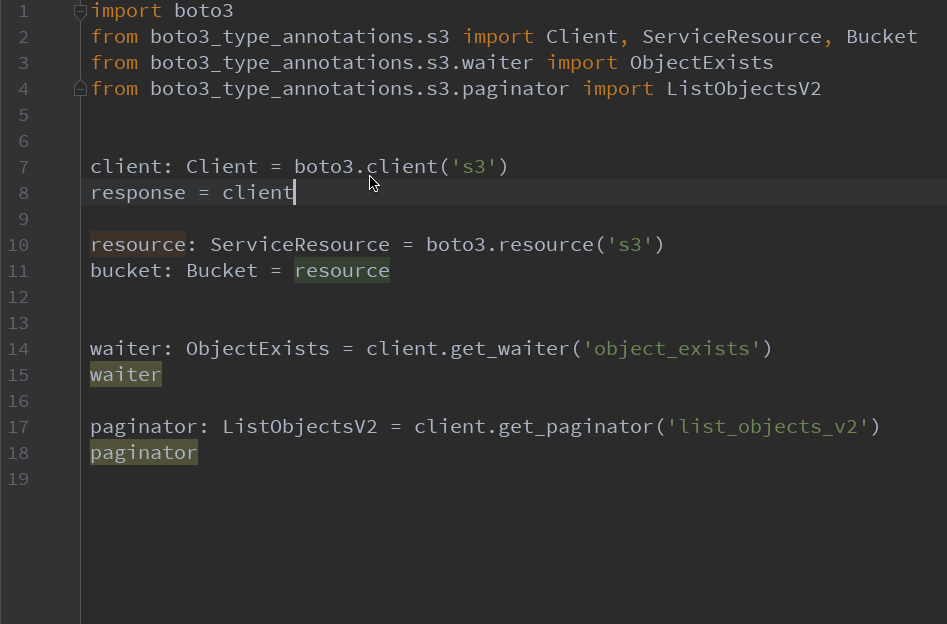947x624 pixels.
Task: Click line number 8 in the gutter
Action: coord(24,193)
